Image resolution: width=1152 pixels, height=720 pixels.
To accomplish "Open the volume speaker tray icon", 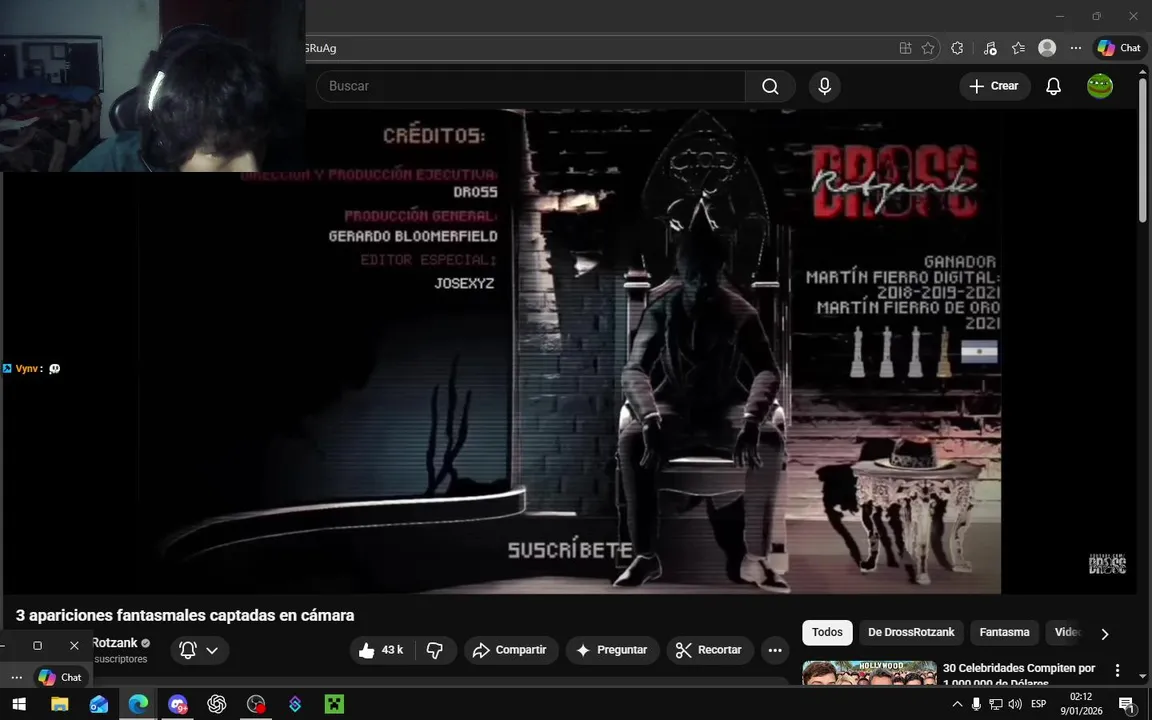I will [1015, 704].
